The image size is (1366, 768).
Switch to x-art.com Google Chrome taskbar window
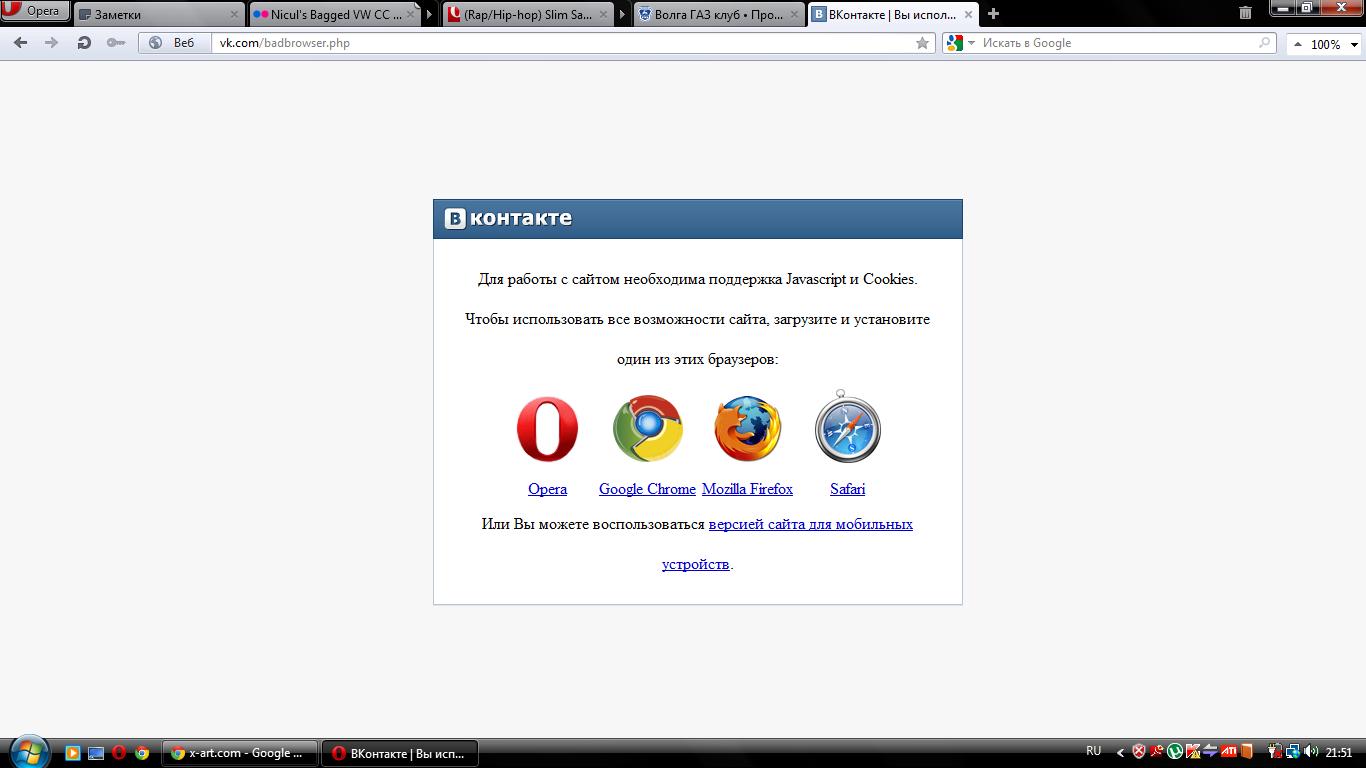(x=240, y=753)
